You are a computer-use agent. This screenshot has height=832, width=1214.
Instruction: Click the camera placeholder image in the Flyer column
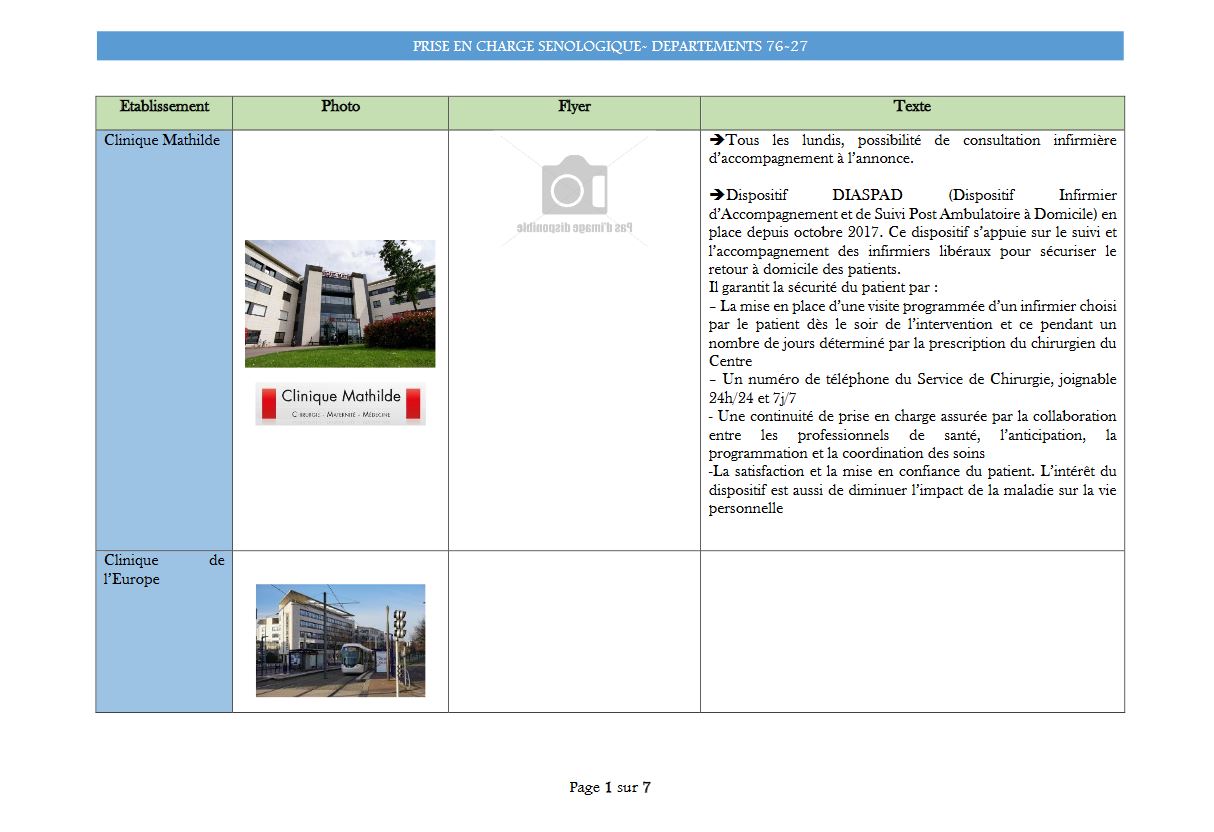point(574,192)
